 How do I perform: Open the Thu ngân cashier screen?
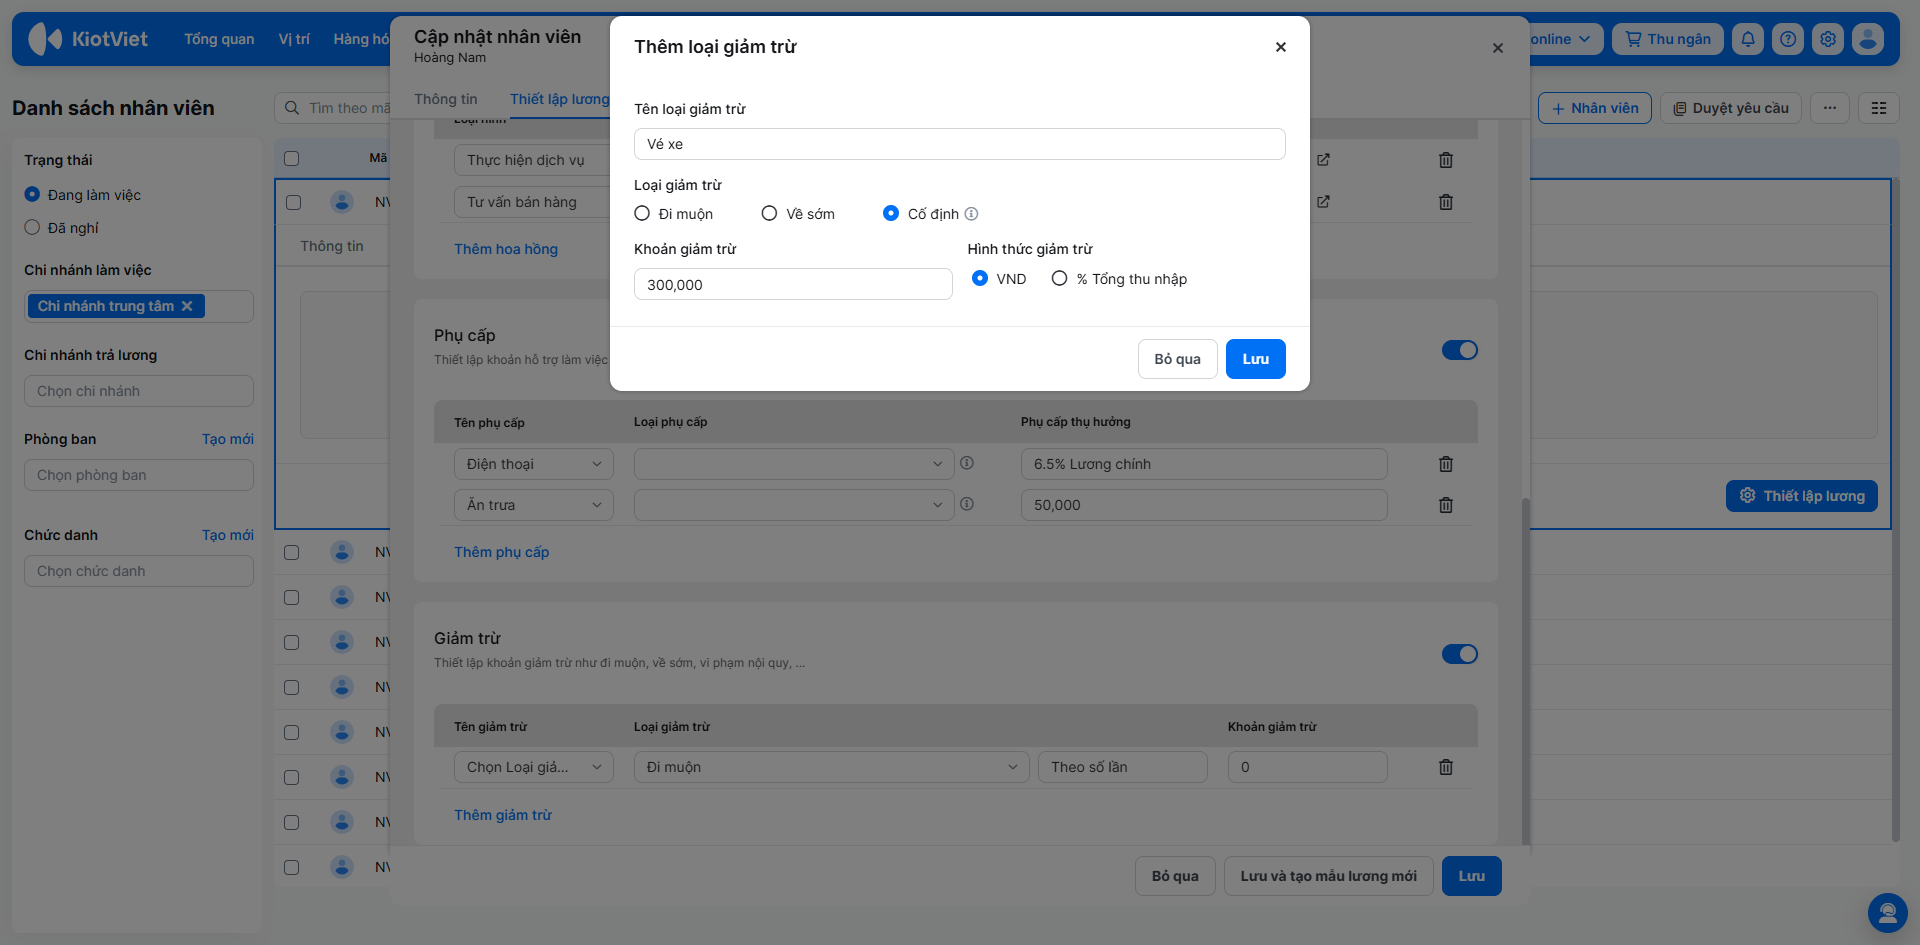1668,39
